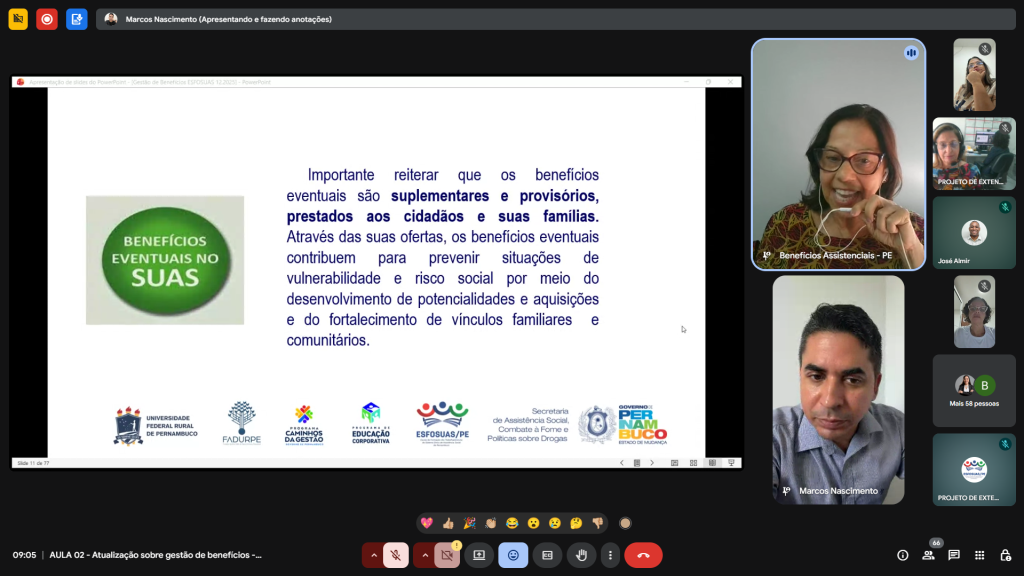1024x576 pixels.
Task: Click the red recording indicator icon
Action: (47, 19)
